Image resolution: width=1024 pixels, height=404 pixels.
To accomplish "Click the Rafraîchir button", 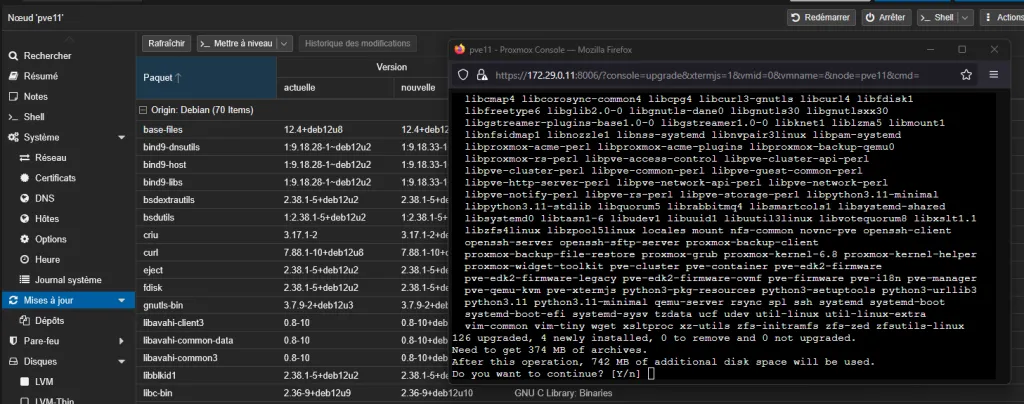I will (x=166, y=44).
